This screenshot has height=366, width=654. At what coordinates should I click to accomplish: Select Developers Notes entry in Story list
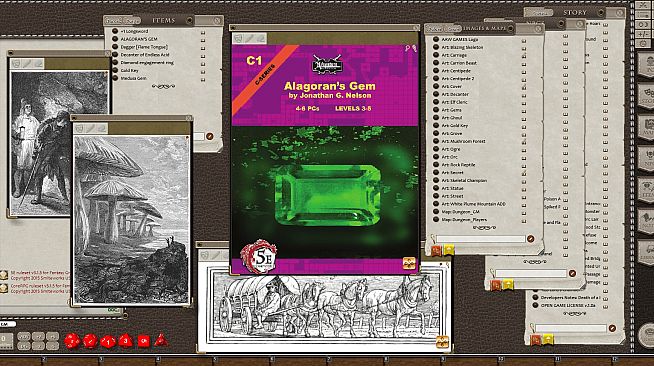click(570, 297)
